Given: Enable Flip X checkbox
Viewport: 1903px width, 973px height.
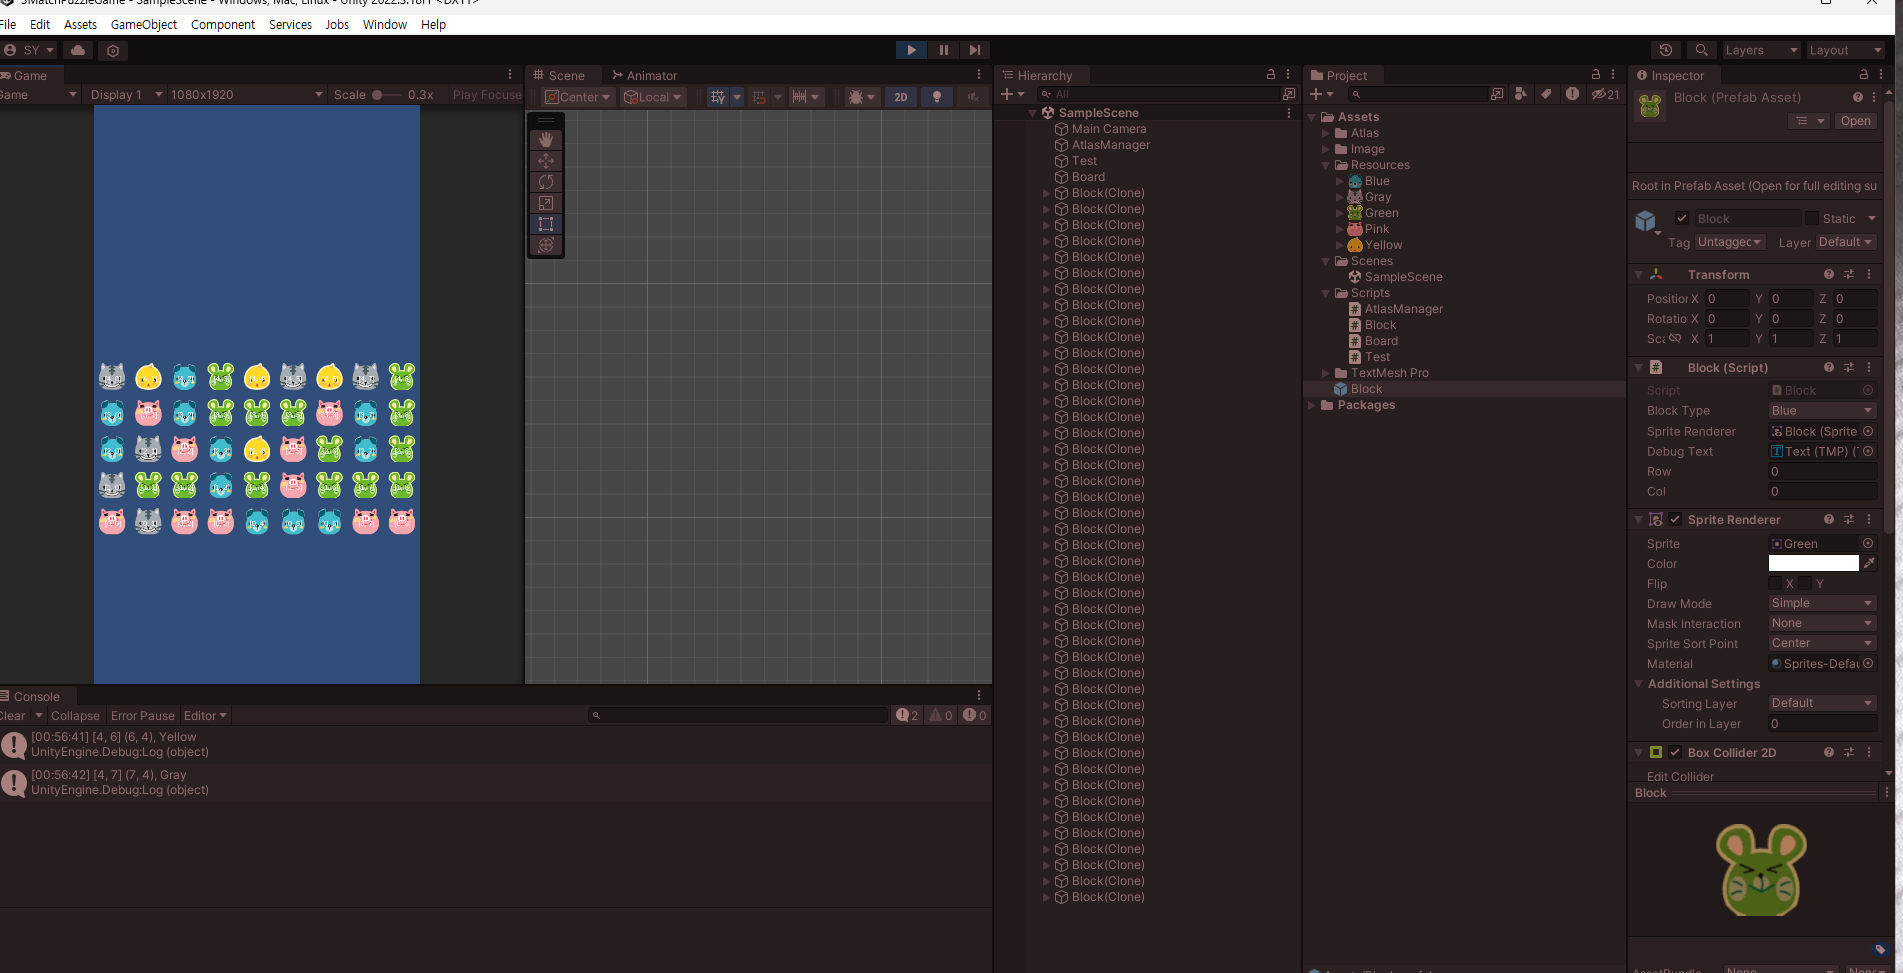Looking at the screenshot, I should [1775, 583].
